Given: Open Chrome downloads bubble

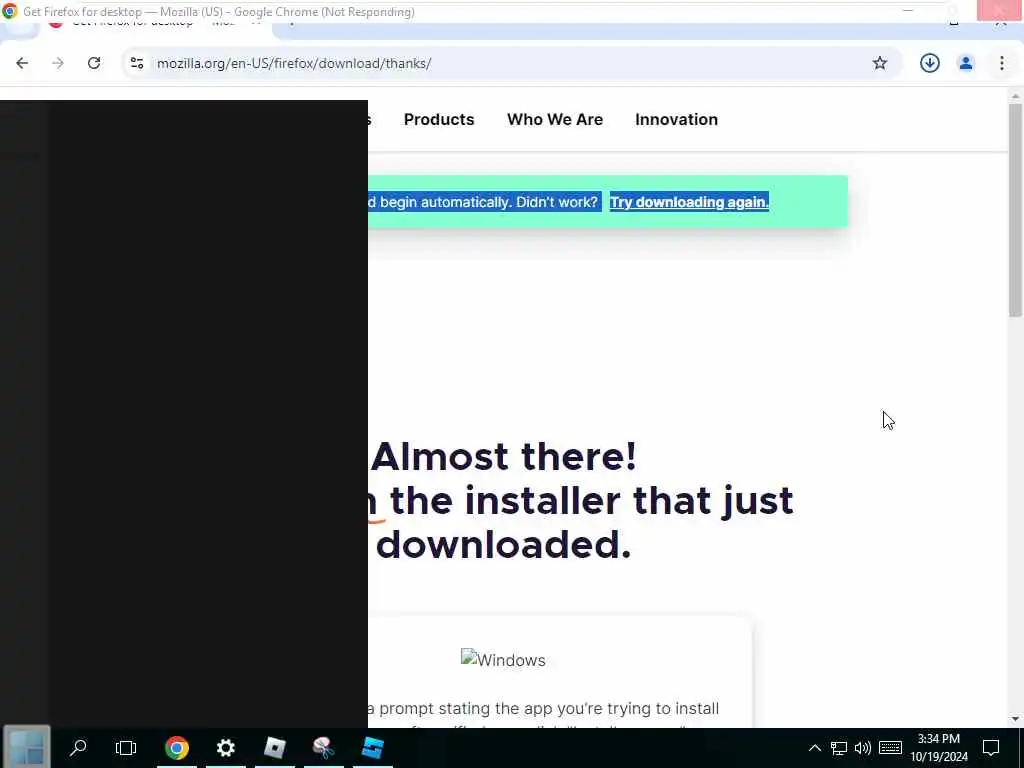Looking at the screenshot, I should pyautogui.click(x=929, y=63).
